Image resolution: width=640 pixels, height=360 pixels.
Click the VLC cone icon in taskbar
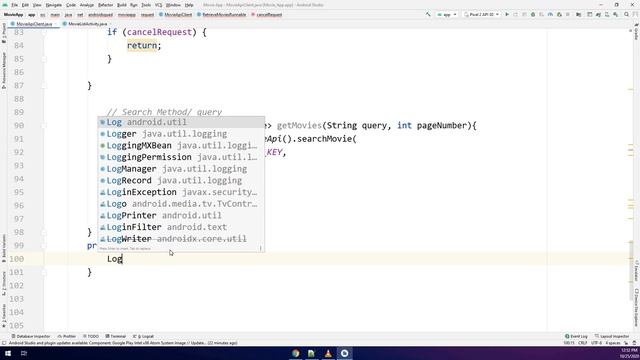pos(328,353)
